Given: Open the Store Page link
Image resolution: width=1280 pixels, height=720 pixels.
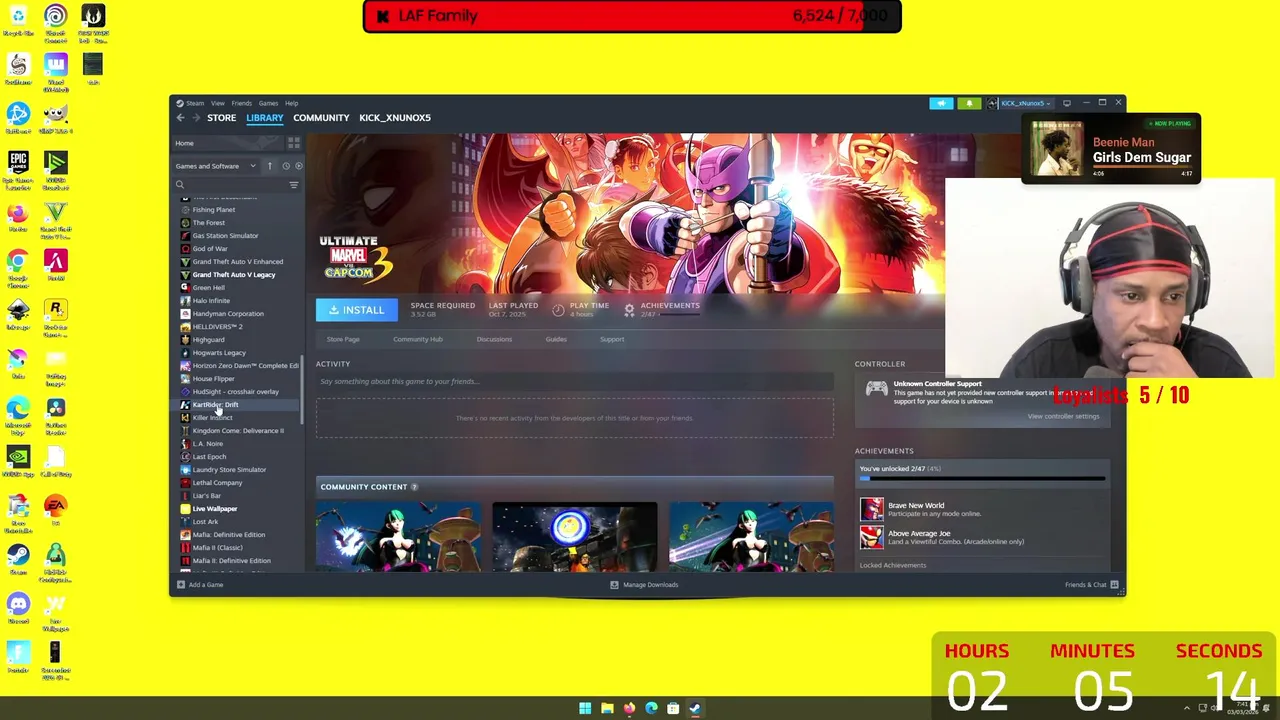Looking at the screenshot, I should click(343, 339).
